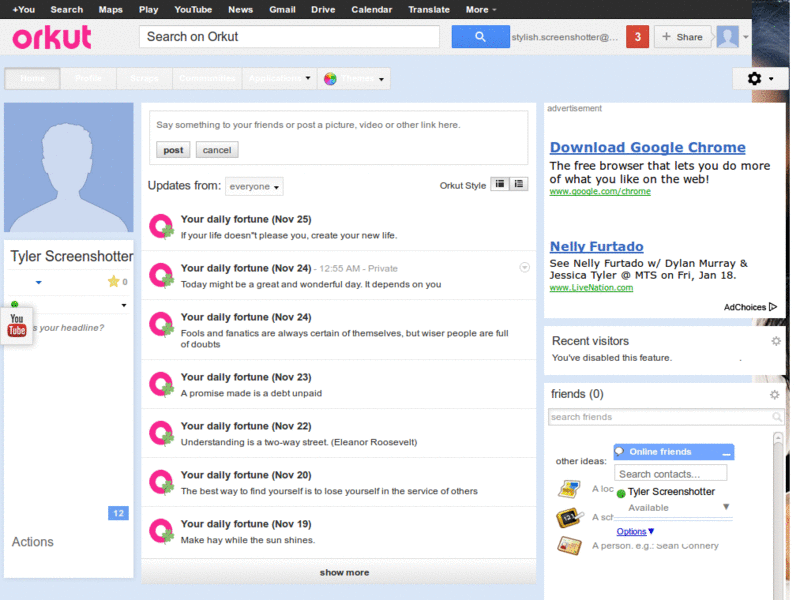Click Tyler Screenshotter in Online friends

[x=671, y=491]
